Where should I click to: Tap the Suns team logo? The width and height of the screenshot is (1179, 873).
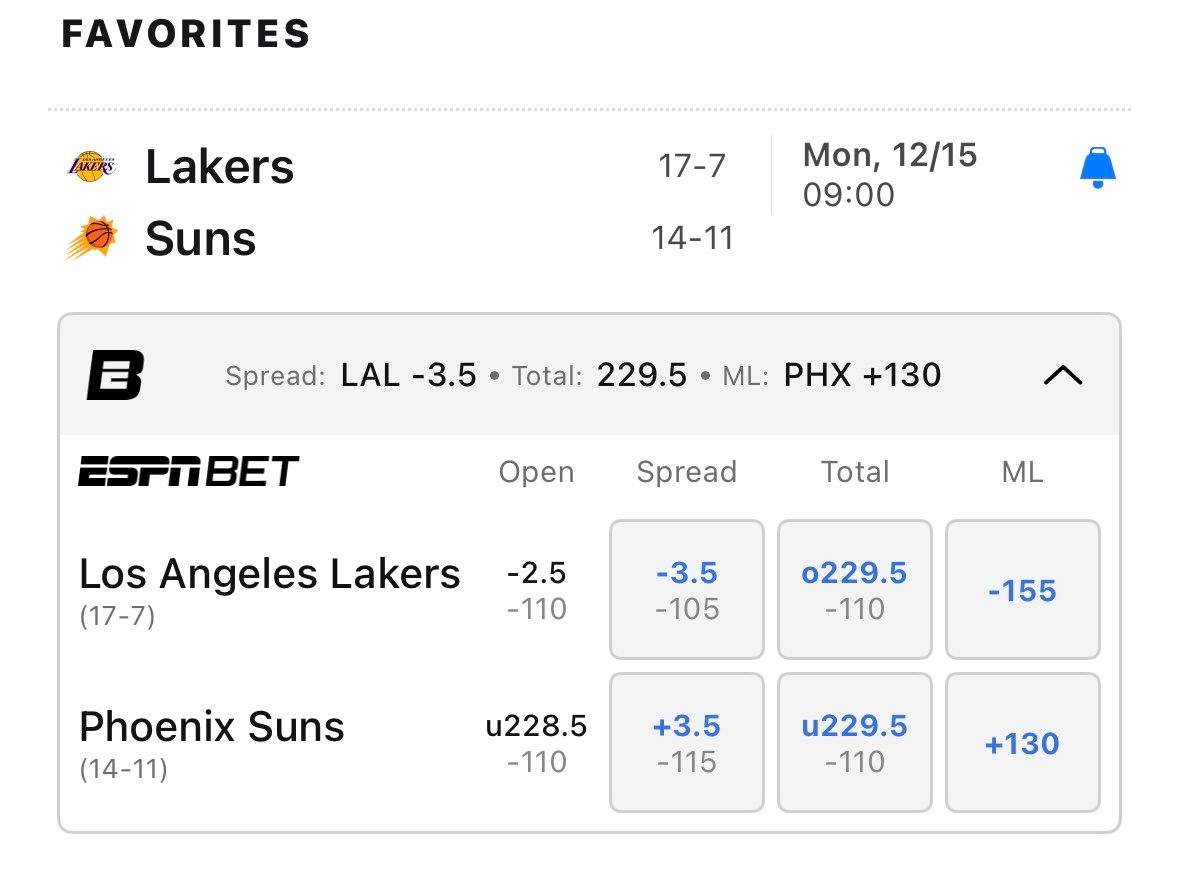click(92, 238)
